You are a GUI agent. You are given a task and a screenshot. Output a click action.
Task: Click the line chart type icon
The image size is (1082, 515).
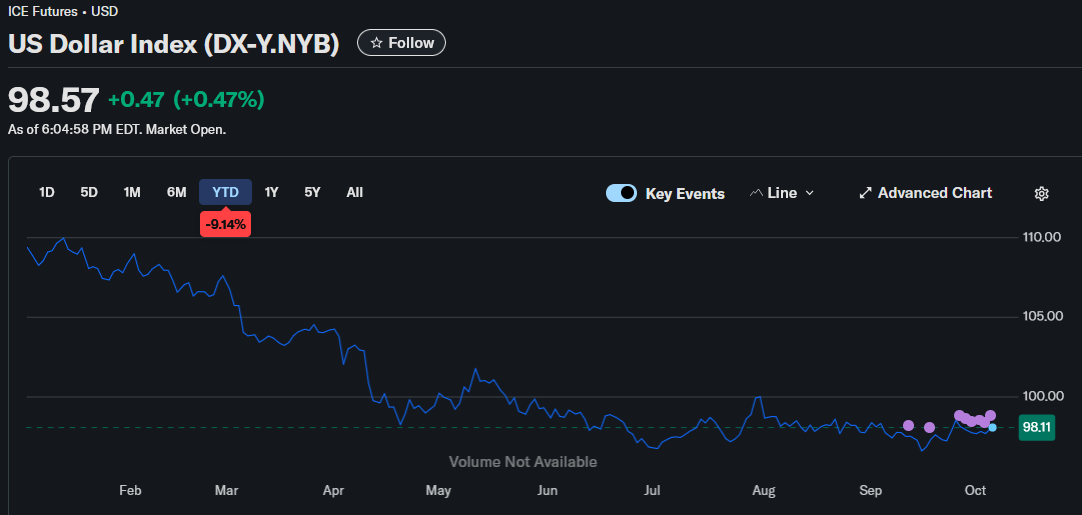[x=756, y=193]
